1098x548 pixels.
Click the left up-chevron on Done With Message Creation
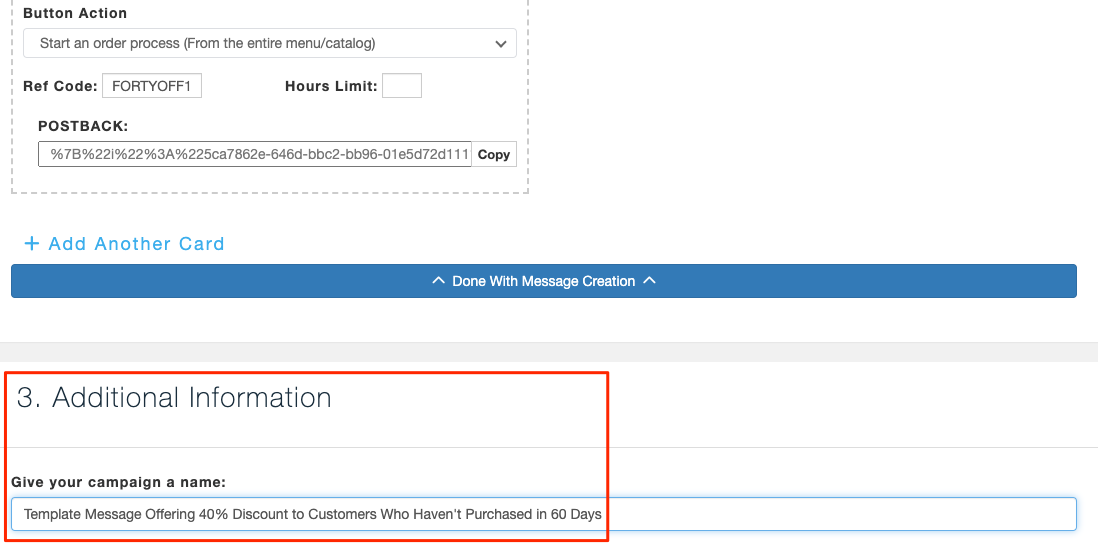click(x=438, y=281)
